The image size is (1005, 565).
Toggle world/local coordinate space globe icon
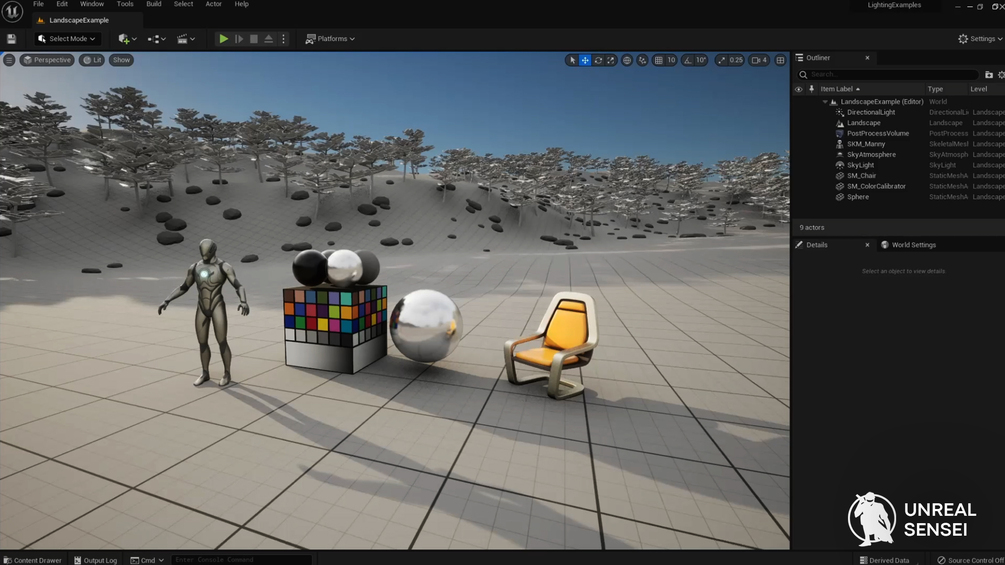click(x=627, y=60)
